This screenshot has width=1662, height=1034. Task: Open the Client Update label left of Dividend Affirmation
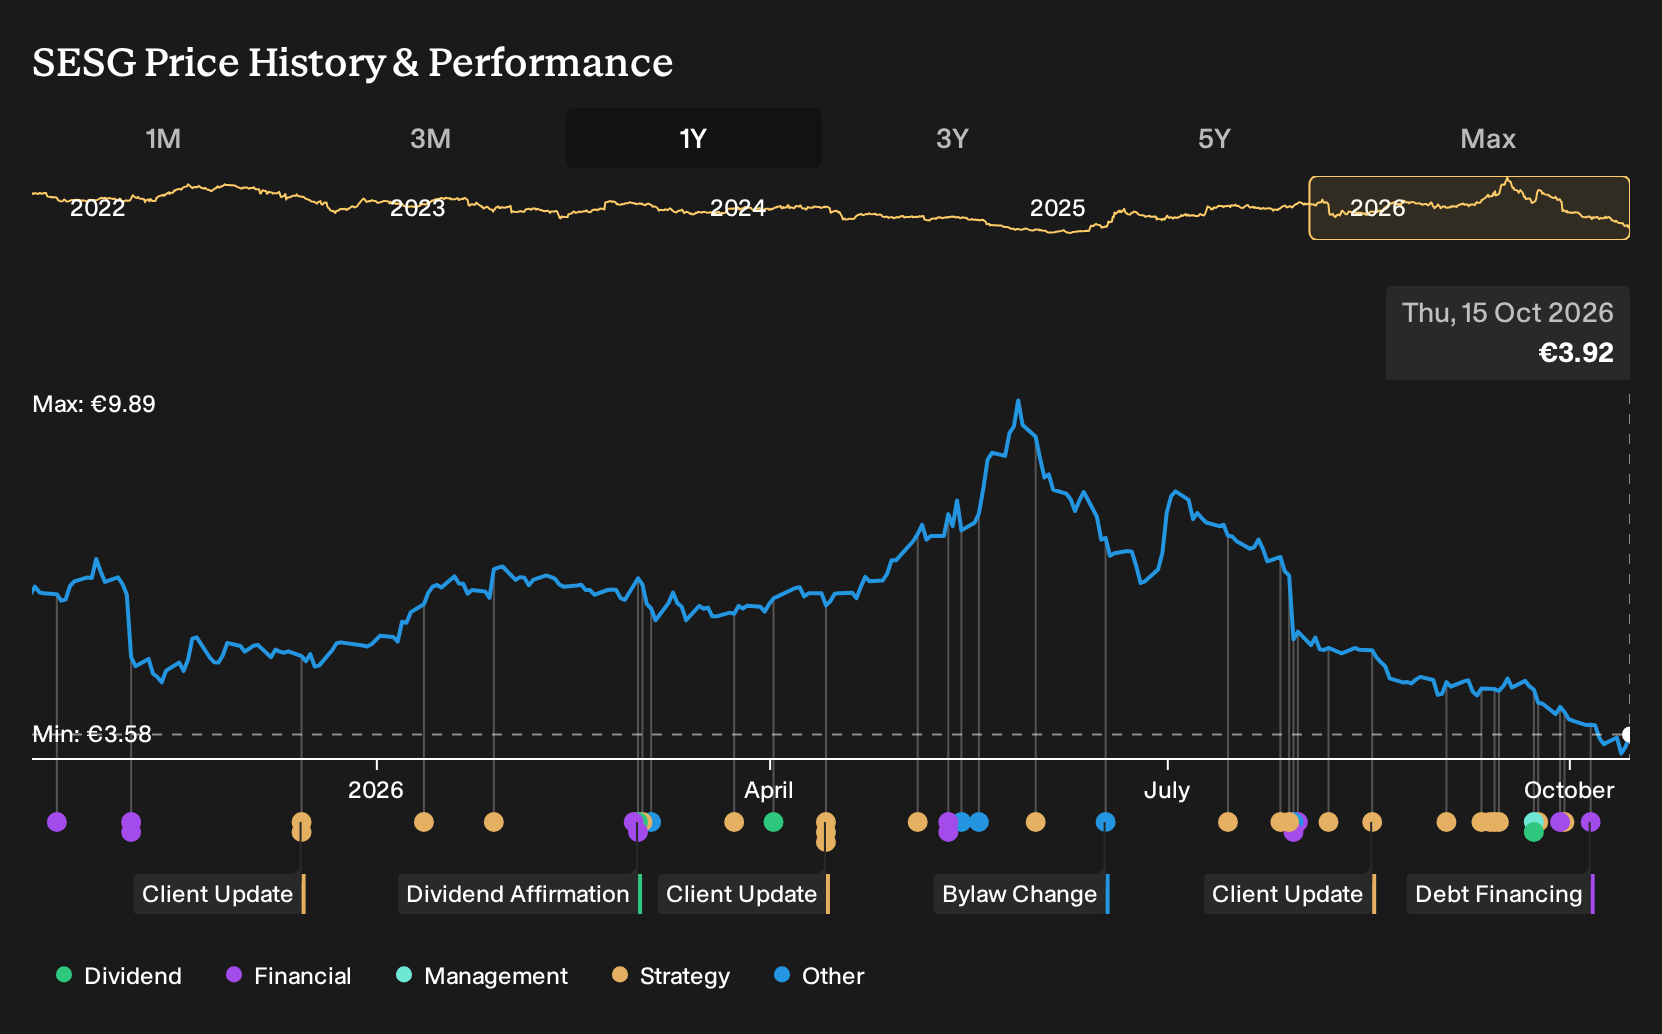click(220, 894)
